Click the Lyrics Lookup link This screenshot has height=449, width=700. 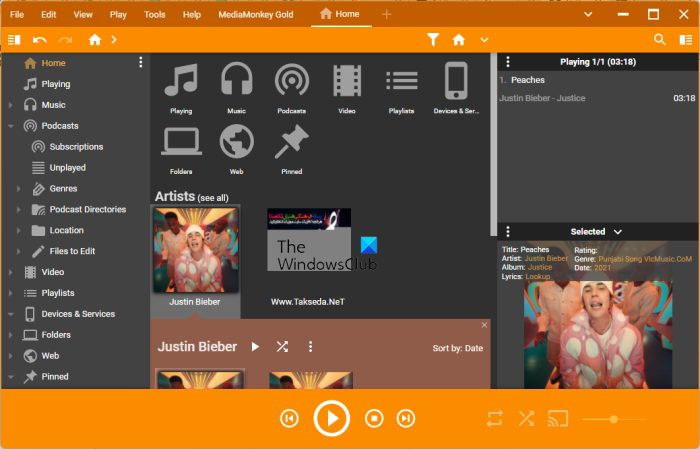(x=539, y=276)
